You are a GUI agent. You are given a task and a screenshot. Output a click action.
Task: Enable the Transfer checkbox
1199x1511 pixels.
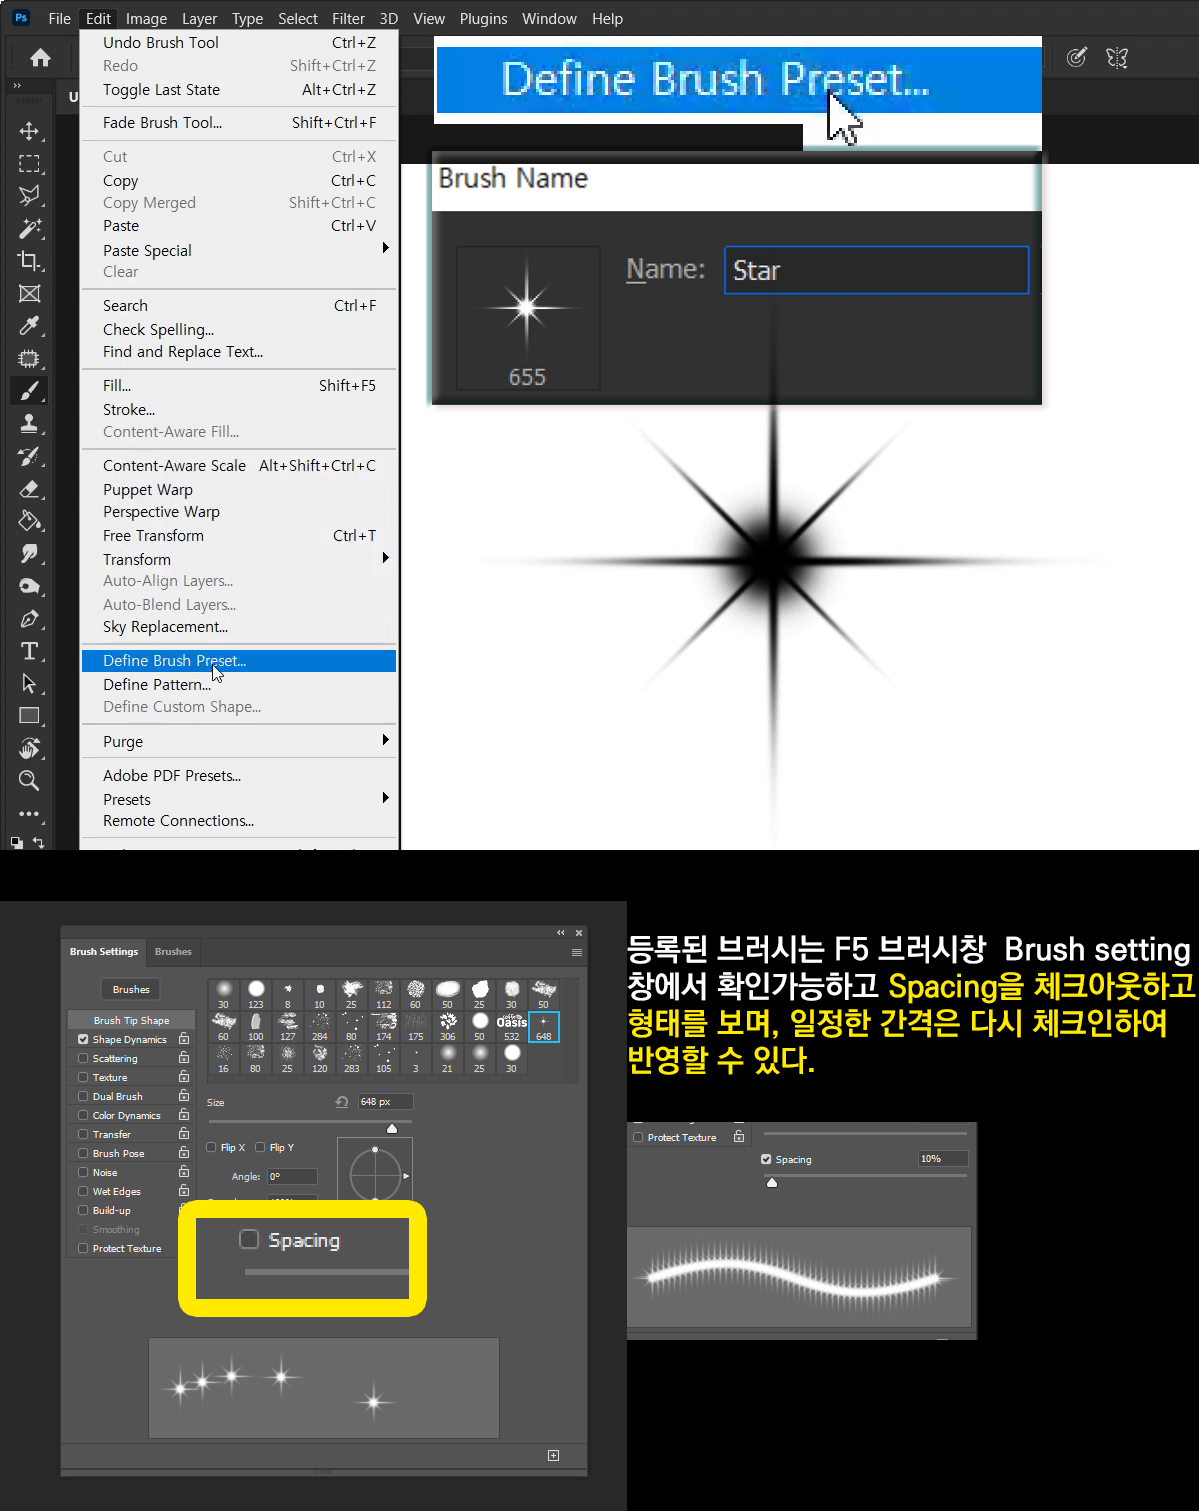click(x=83, y=1134)
